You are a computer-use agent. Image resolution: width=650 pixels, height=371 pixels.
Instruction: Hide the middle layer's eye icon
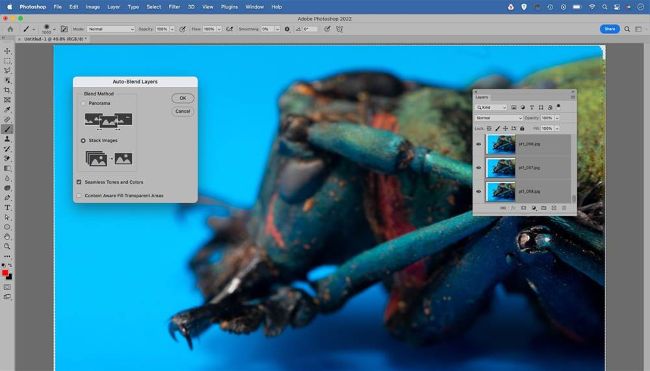[x=479, y=168]
